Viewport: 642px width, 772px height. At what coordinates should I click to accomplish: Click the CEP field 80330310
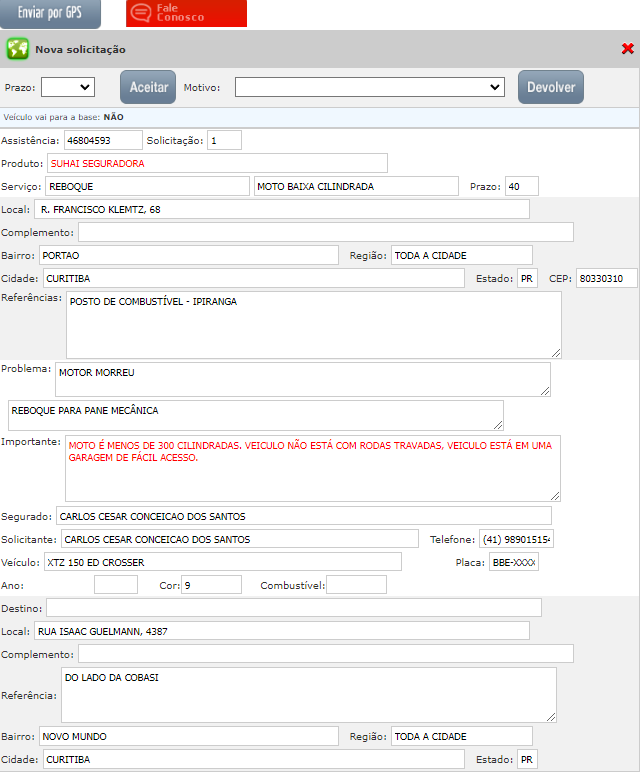(607, 278)
